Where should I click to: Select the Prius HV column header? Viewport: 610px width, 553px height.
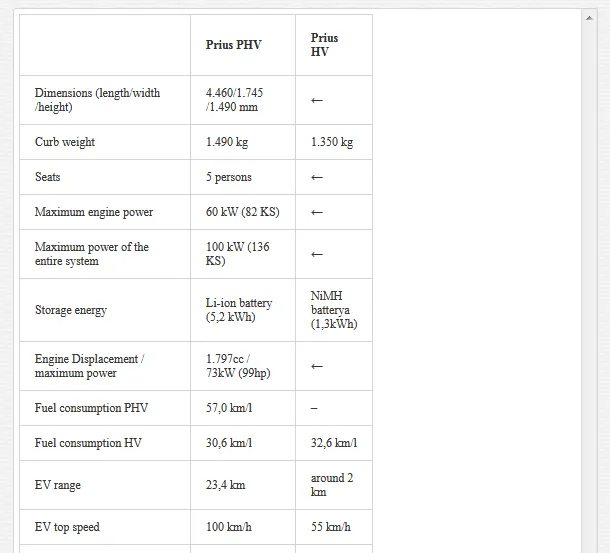tap(324, 45)
